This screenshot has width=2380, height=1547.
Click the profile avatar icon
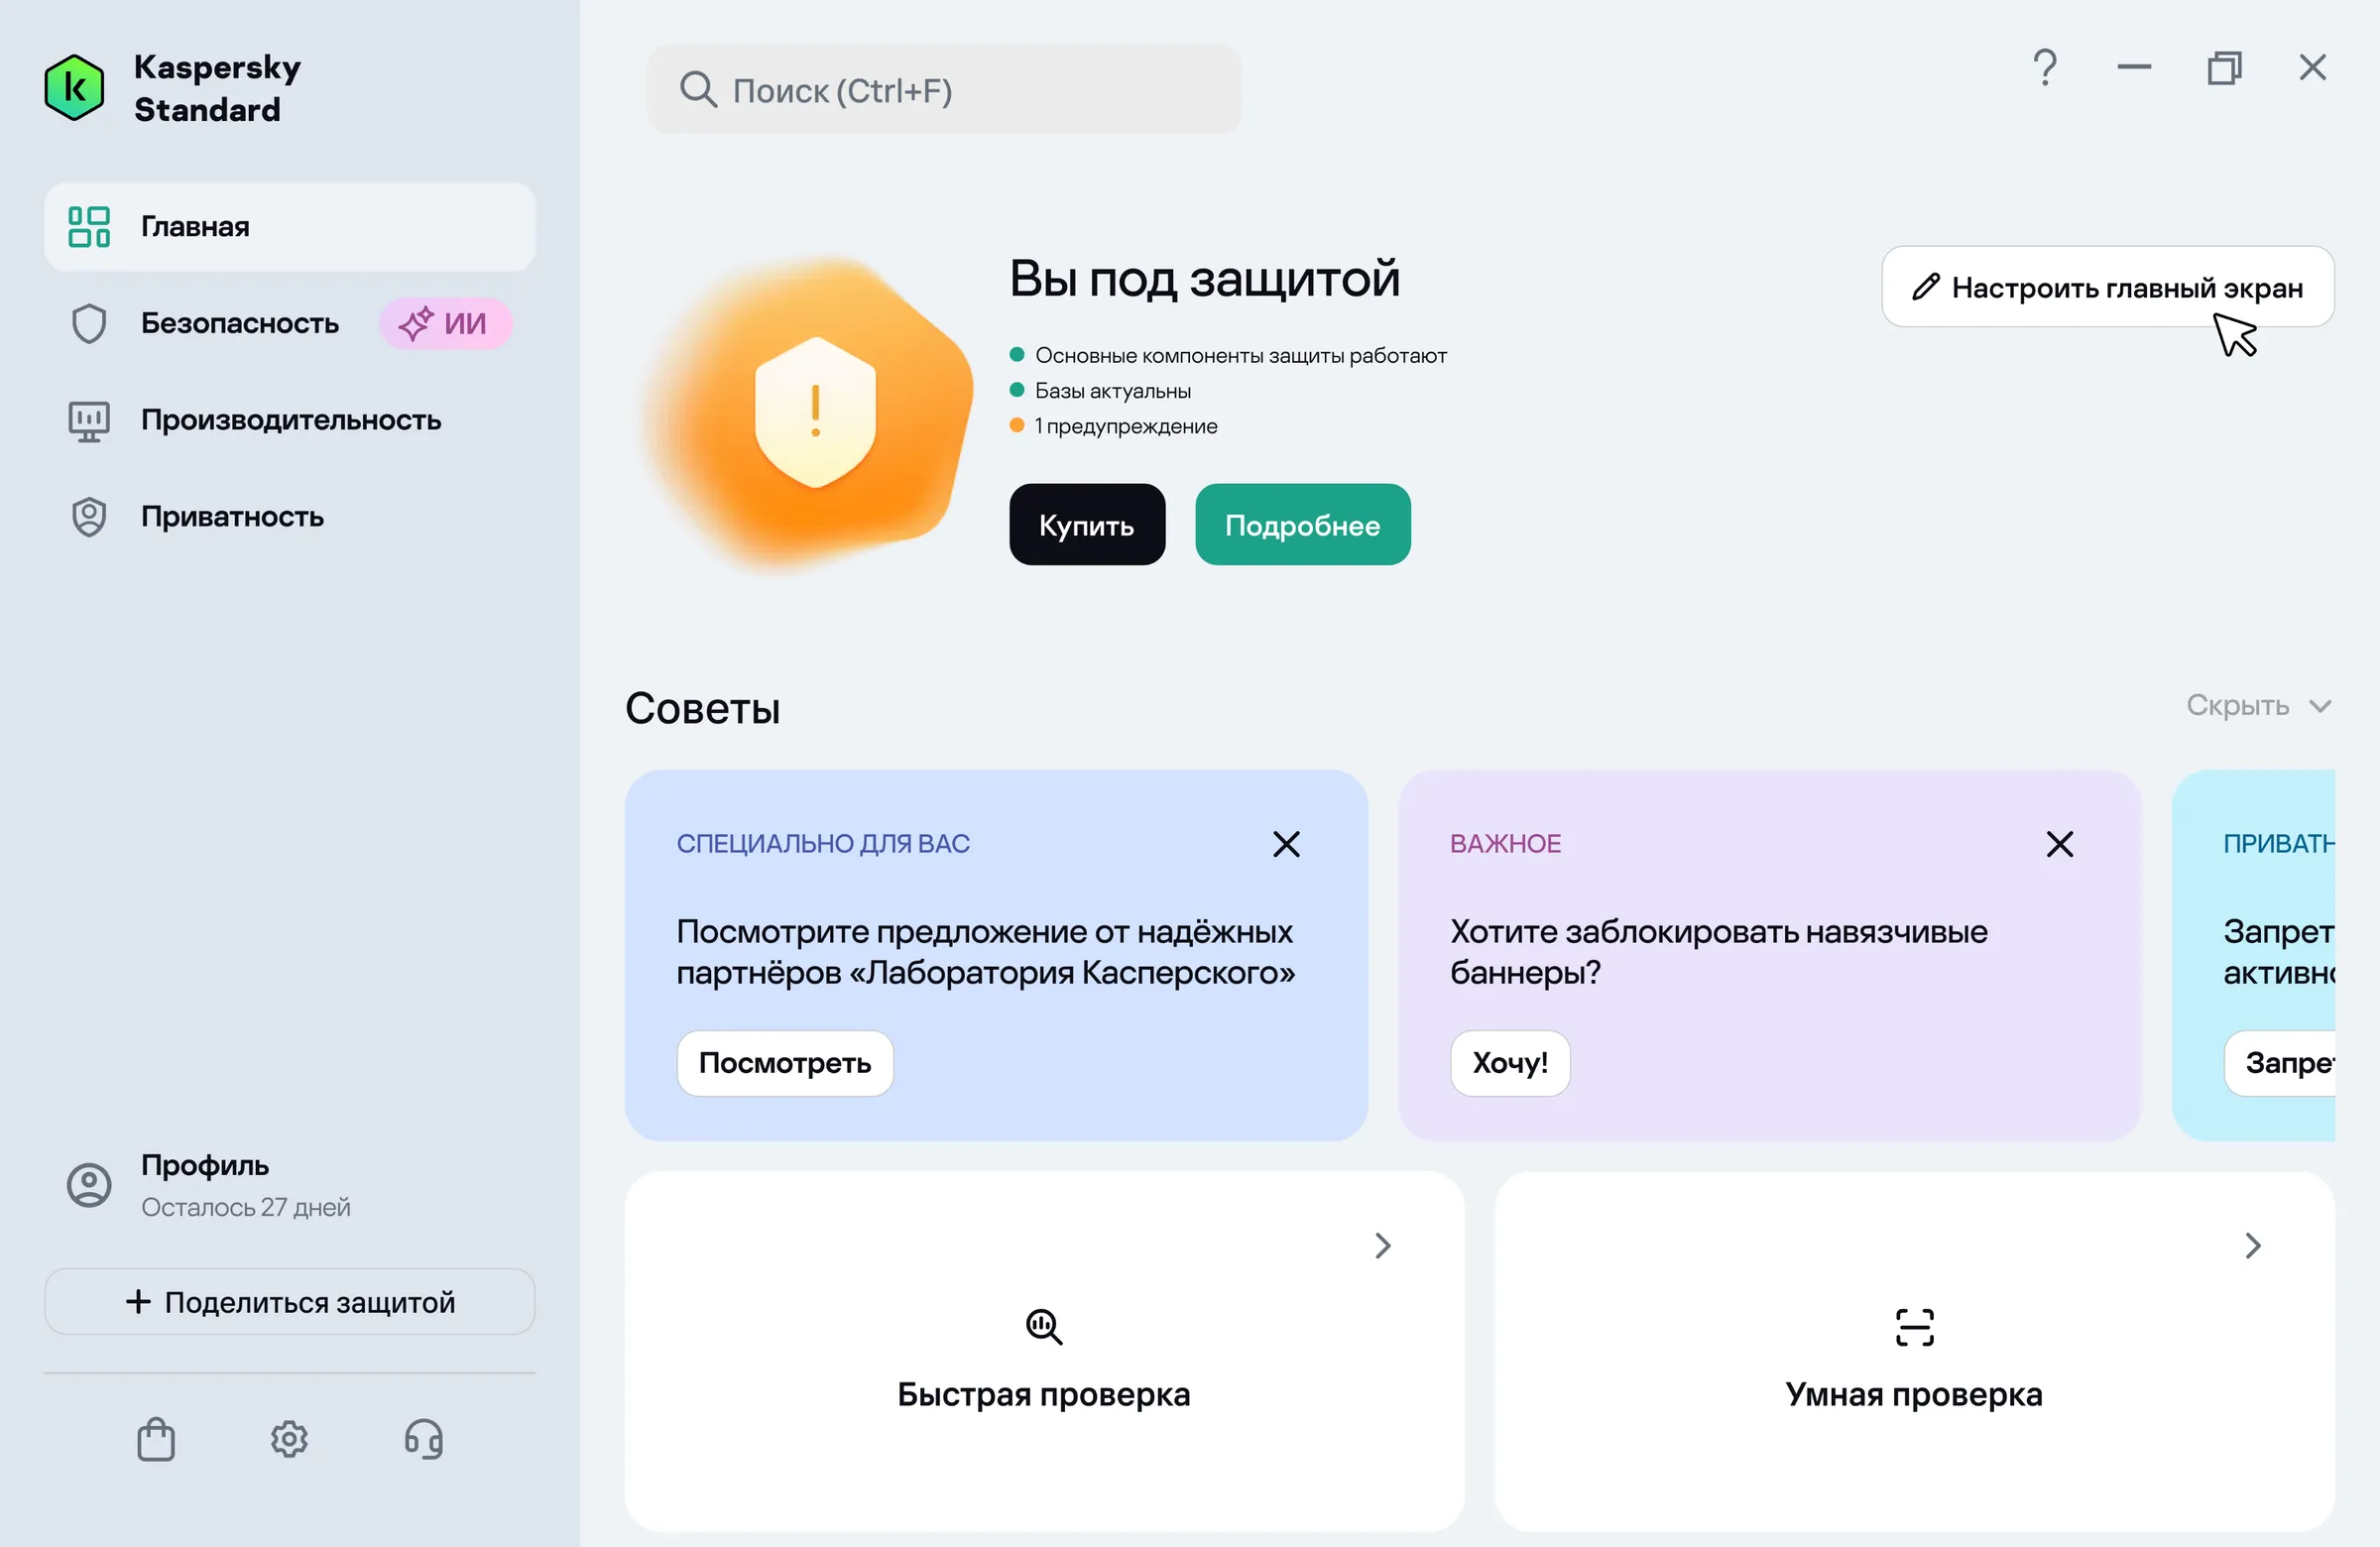point(89,1185)
